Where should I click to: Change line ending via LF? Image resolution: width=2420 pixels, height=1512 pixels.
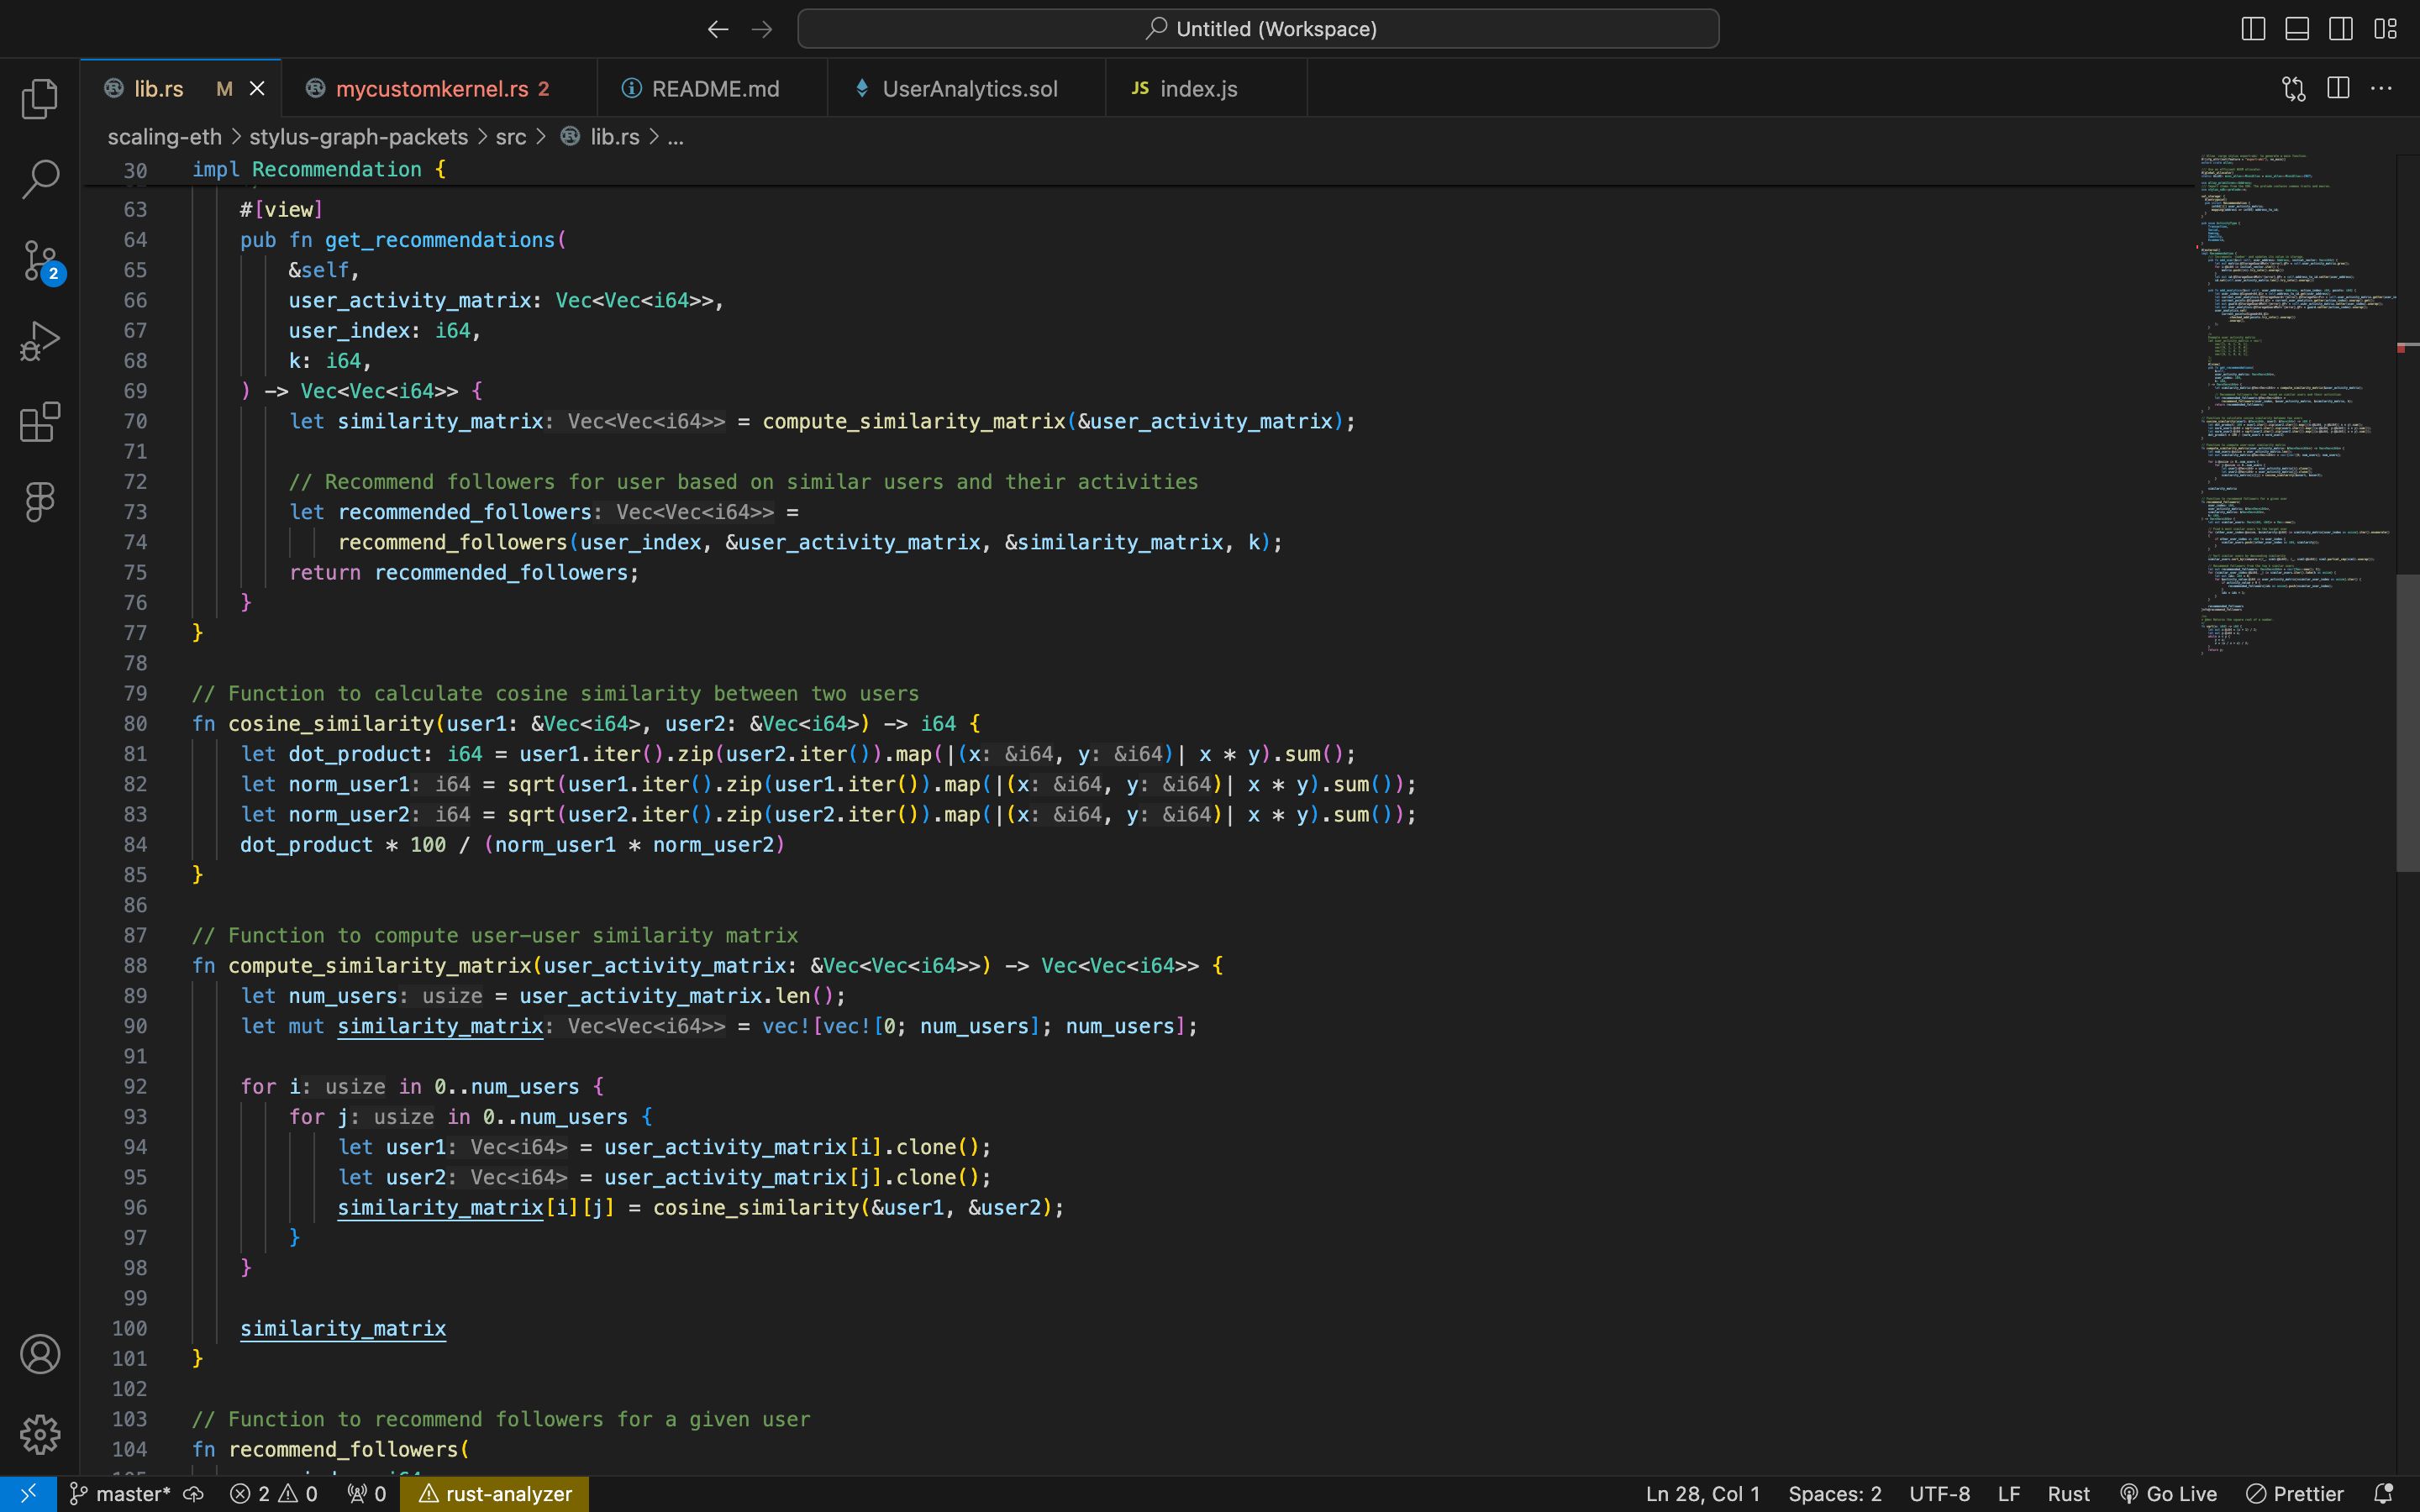coord(2008,1494)
